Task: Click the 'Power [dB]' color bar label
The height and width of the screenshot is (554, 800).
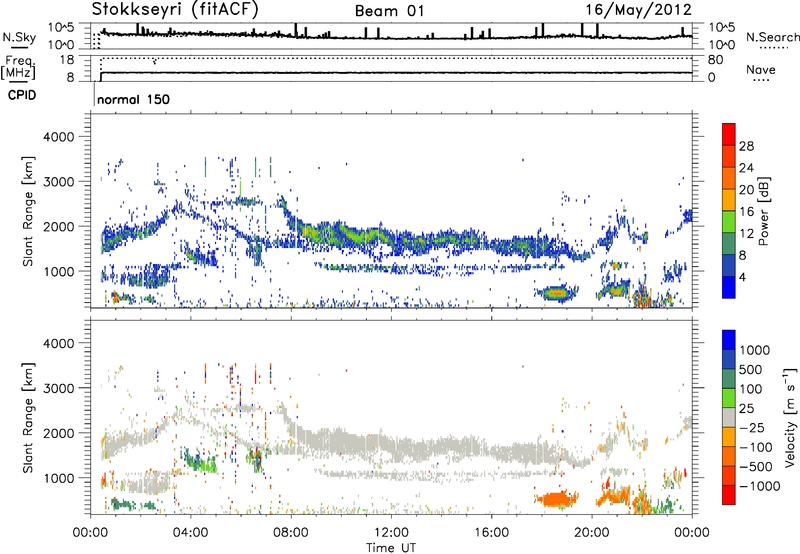Action: 763,211
